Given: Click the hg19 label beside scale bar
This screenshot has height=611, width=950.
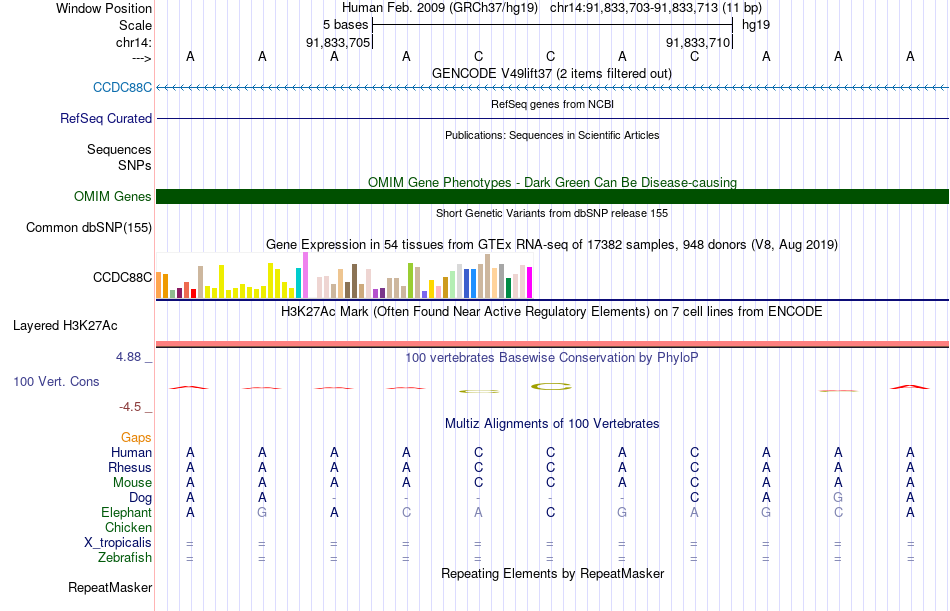Looking at the screenshot, I should (x=756, y=25).
